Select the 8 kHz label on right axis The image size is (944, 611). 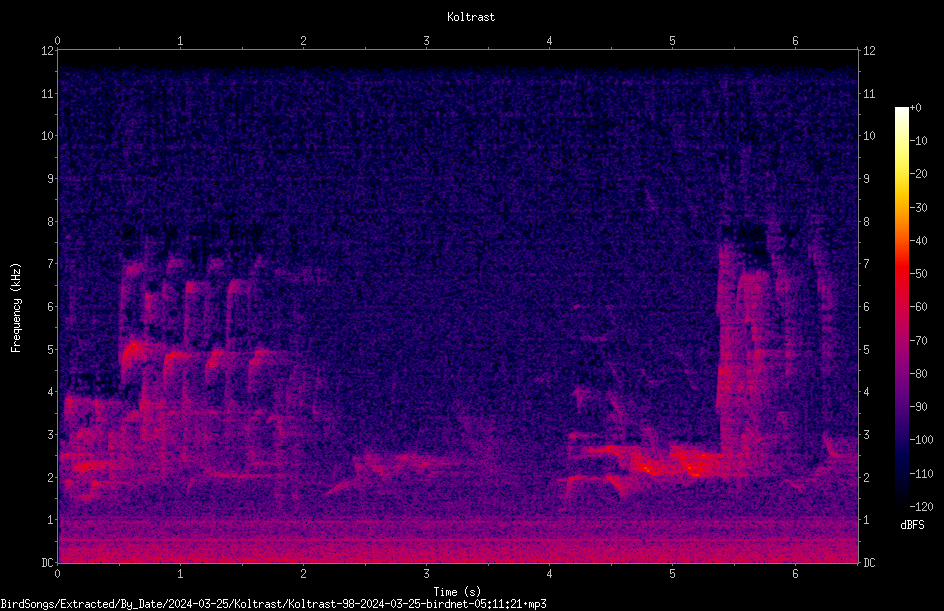pyautogui.click(x=866, y=222)
